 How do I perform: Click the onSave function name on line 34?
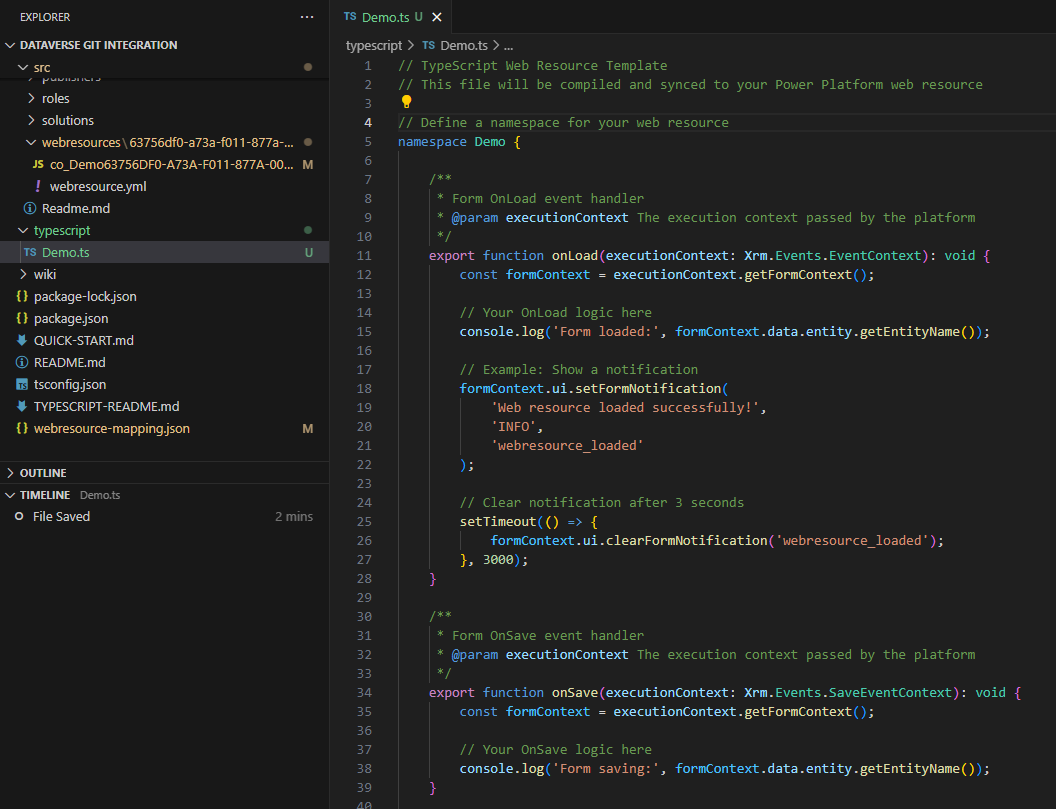coord(574,692)
